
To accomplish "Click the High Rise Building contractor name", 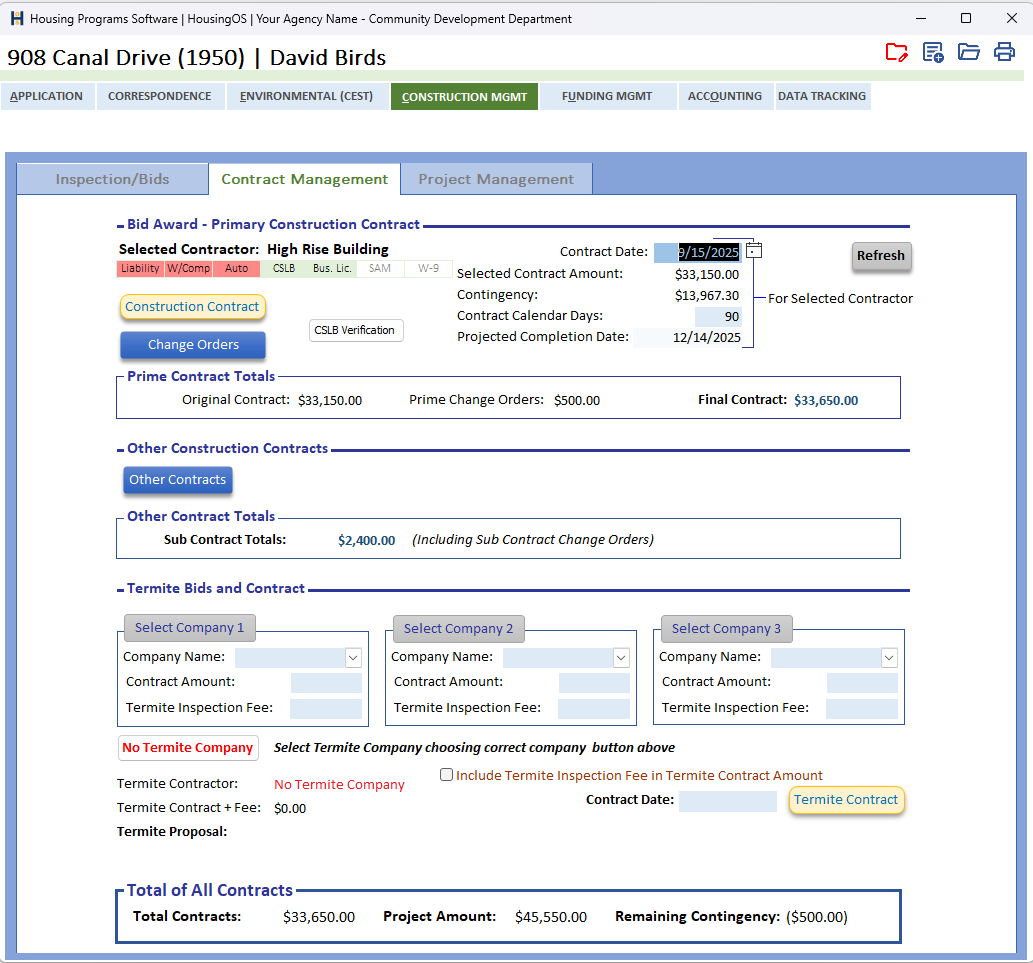I will [x=328, y=249].
